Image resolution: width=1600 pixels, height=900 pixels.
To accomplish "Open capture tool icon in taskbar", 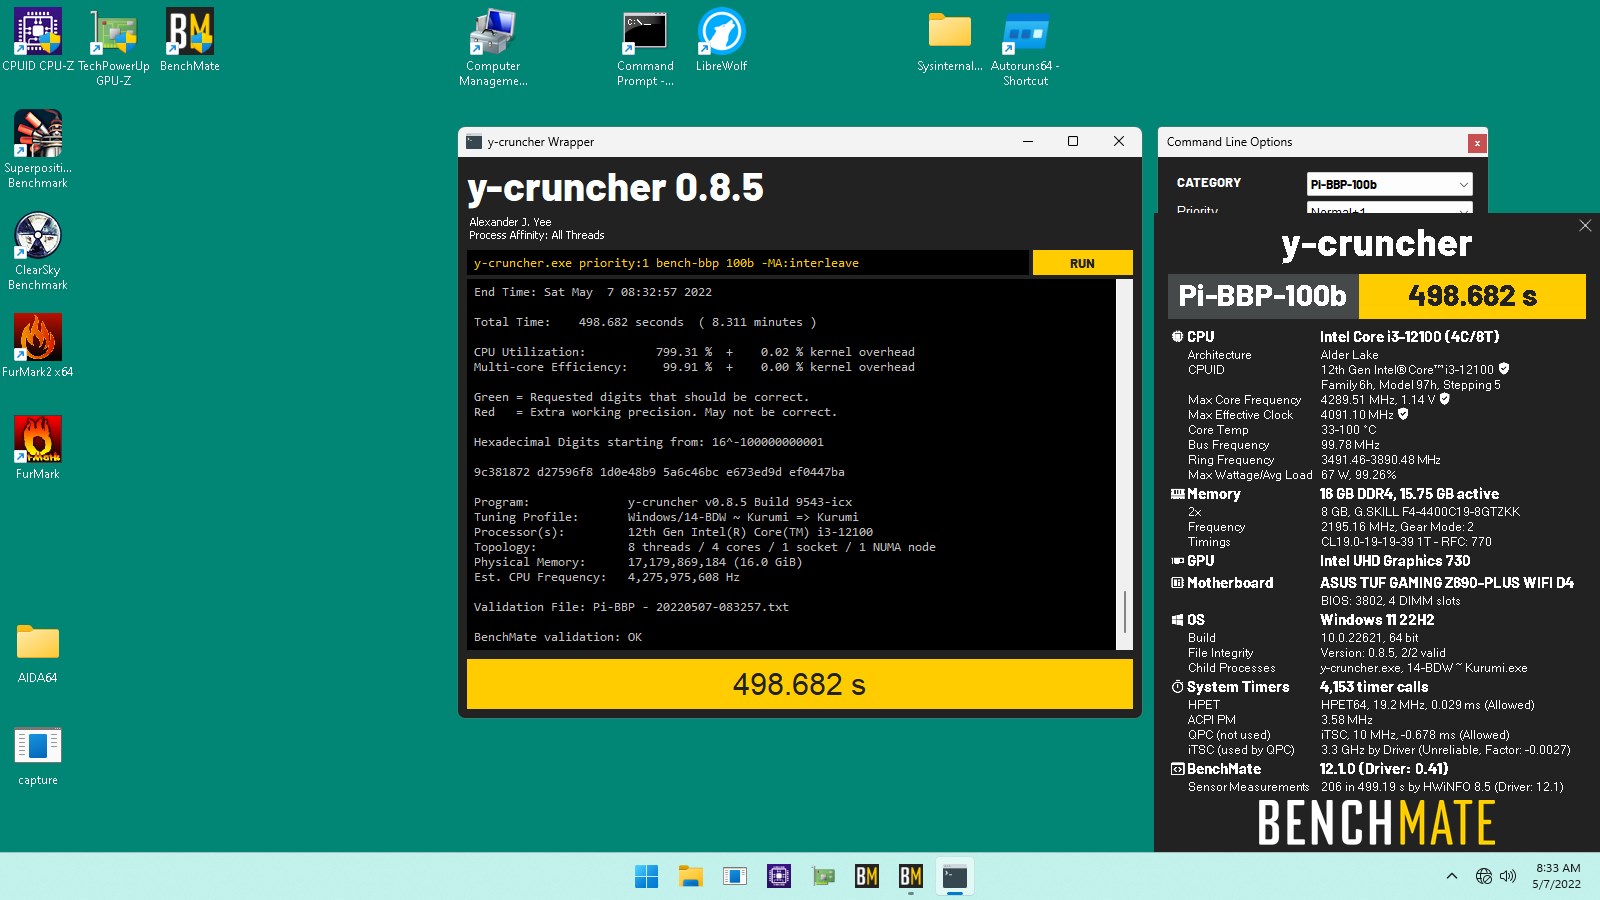I will tap(735, 877).
